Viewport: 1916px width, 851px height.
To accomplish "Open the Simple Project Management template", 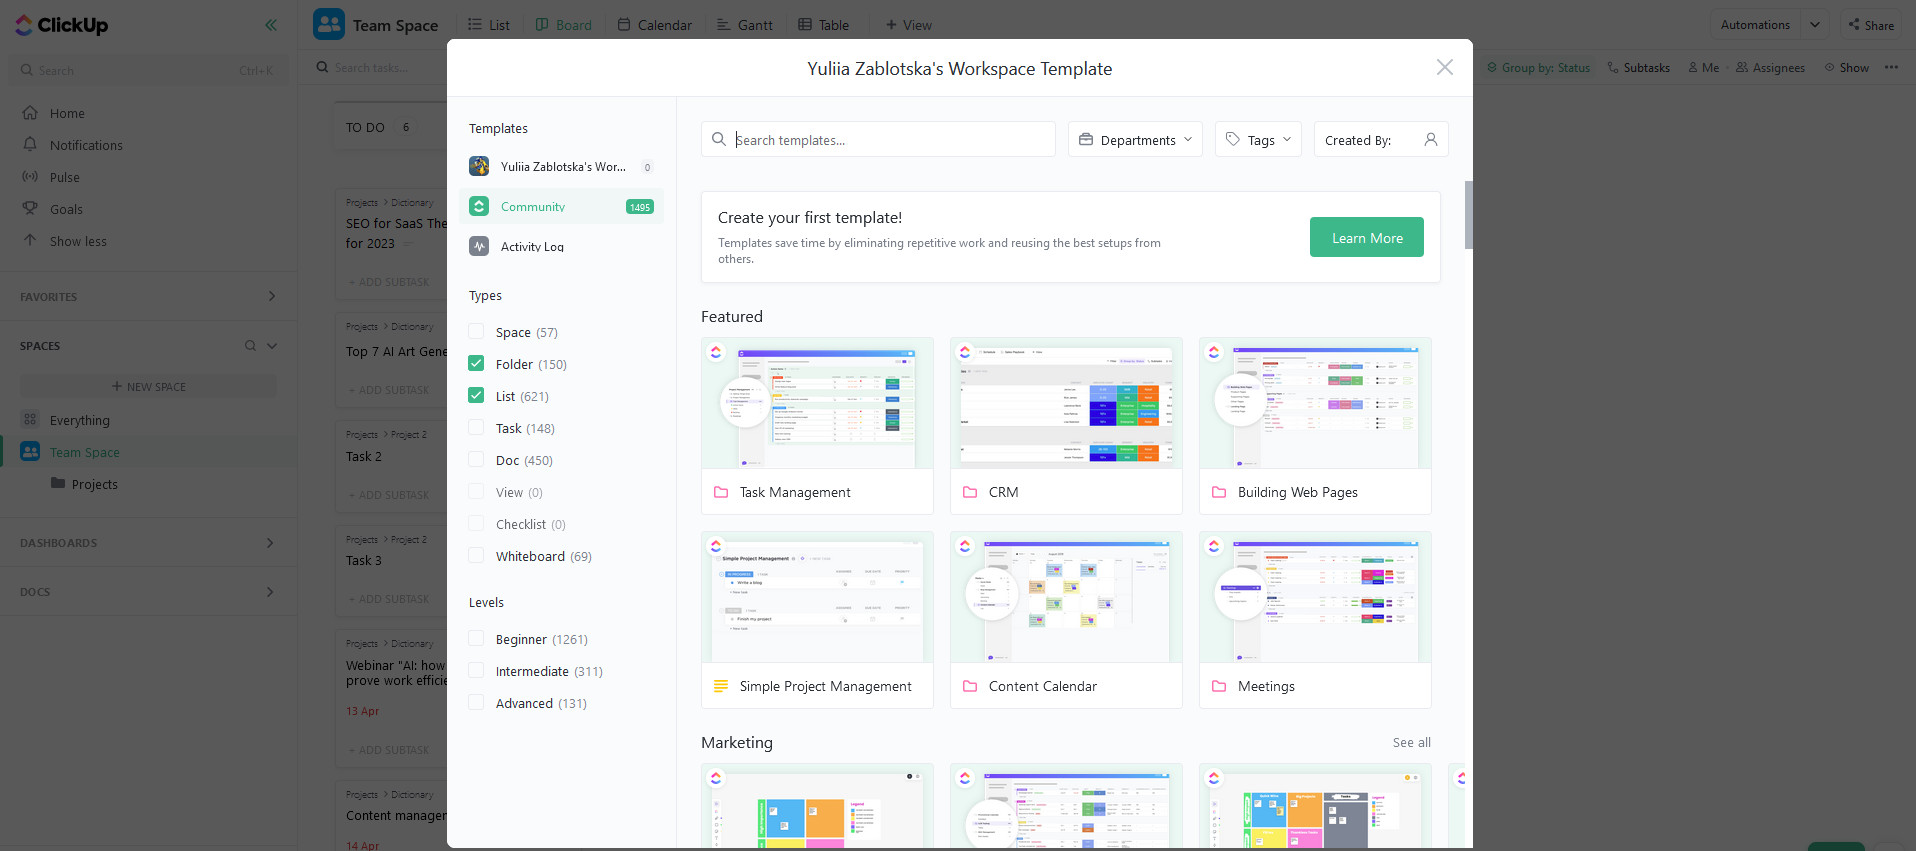I will [817, 620].
